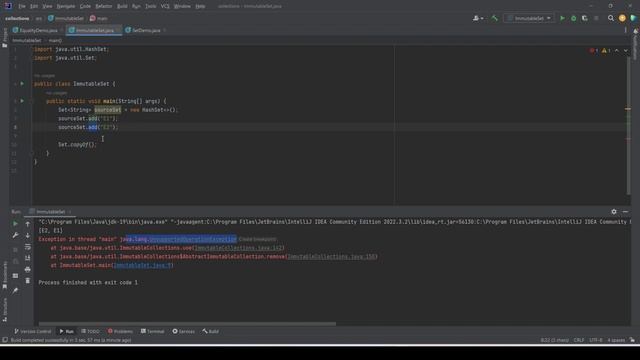Click the green Run button in top toolbar
Viewport: 640px width, 360px height.
point(562,18)
